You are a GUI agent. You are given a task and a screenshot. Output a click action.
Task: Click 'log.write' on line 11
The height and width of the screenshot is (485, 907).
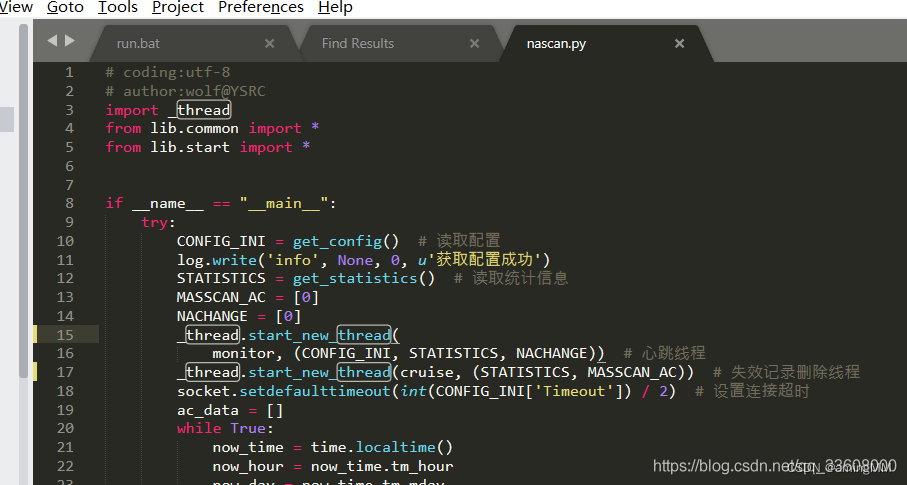pyautogui.click(x=217, y=260)
